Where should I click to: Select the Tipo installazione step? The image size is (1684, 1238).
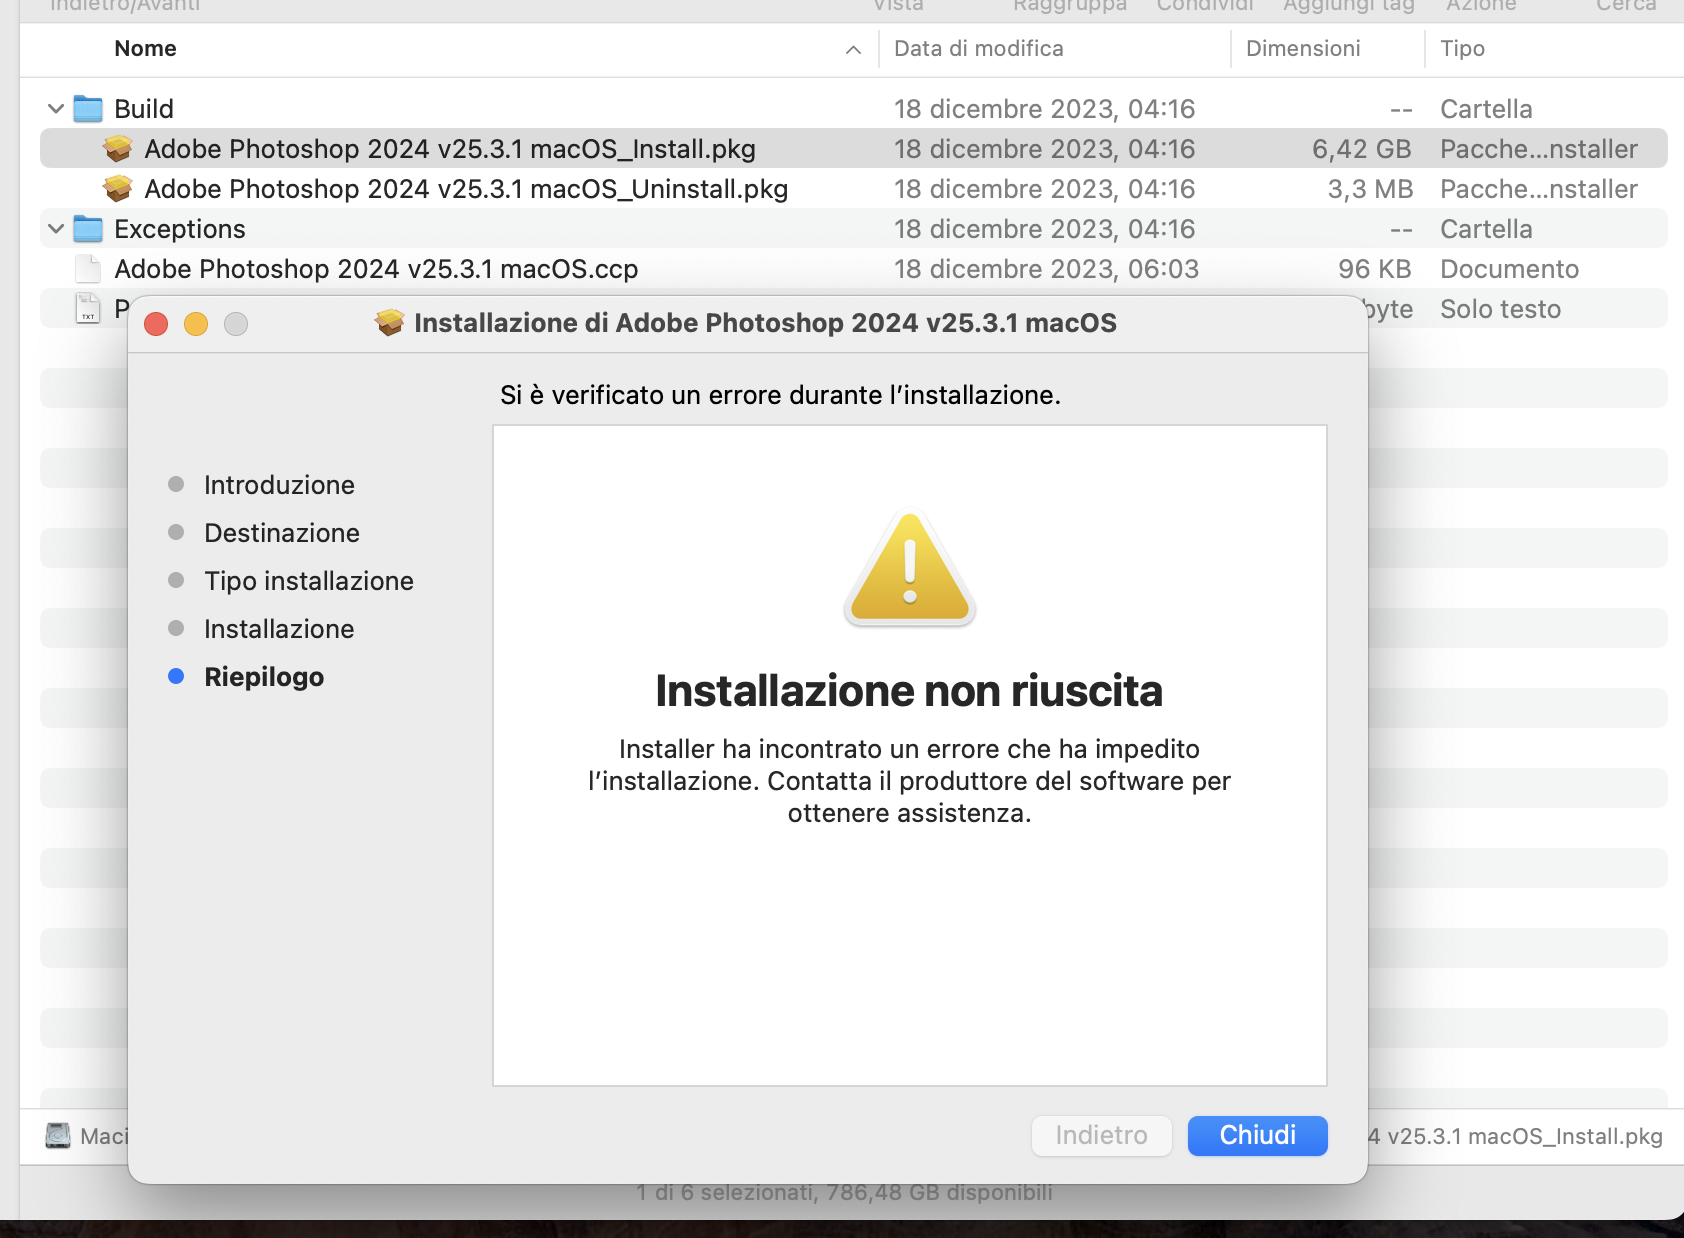tap(309, 581)
